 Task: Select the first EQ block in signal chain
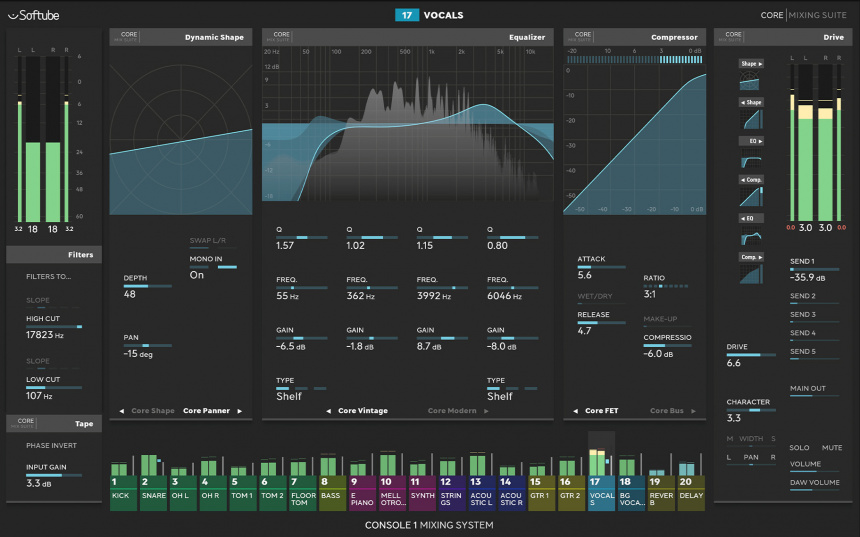coord(749,141)
